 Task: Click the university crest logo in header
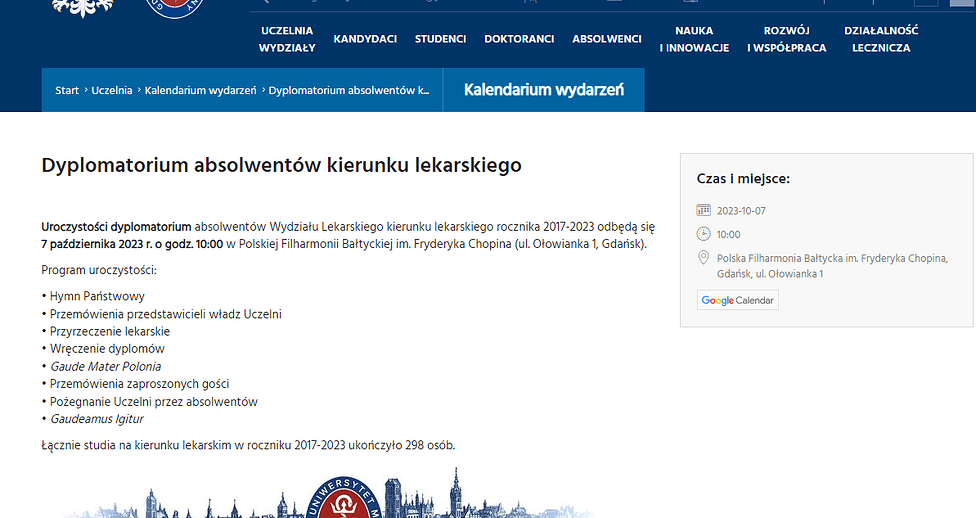[x=175, y=9]
